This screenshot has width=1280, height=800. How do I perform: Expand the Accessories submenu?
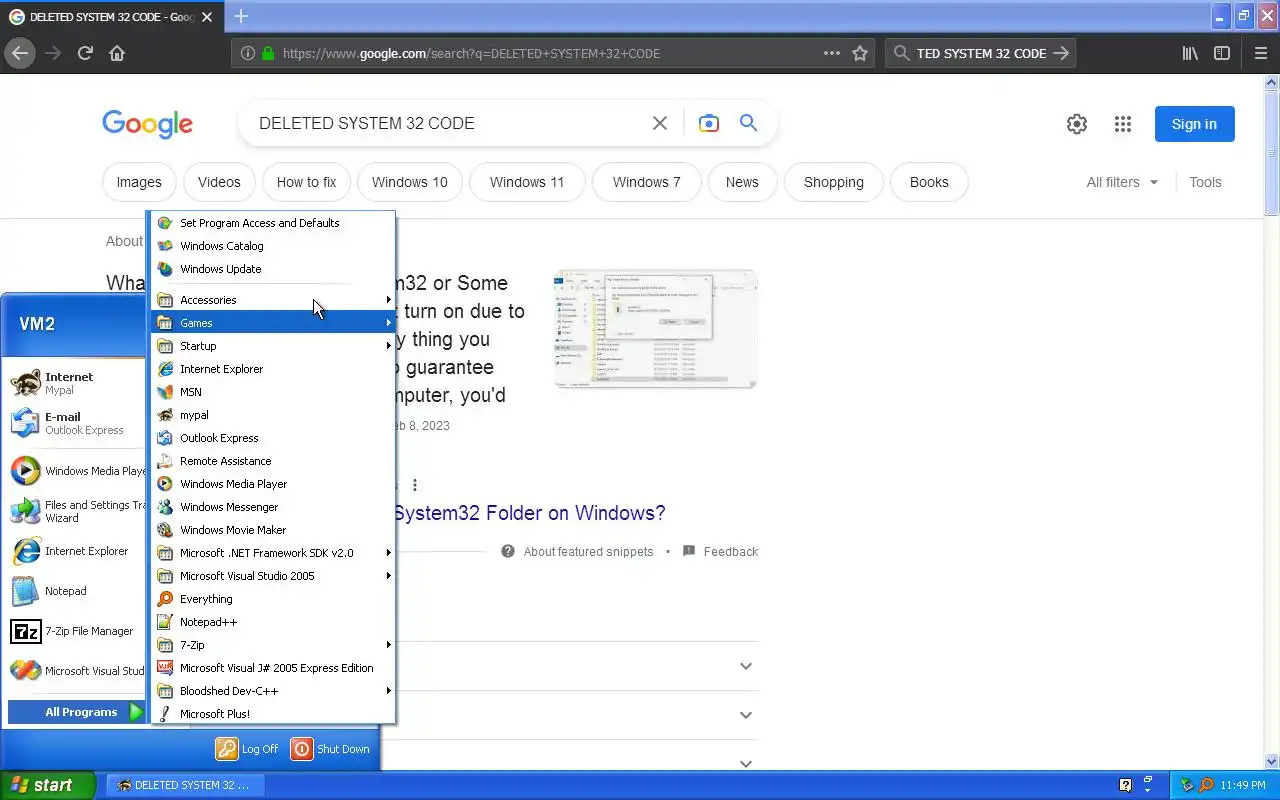[273, 300]
